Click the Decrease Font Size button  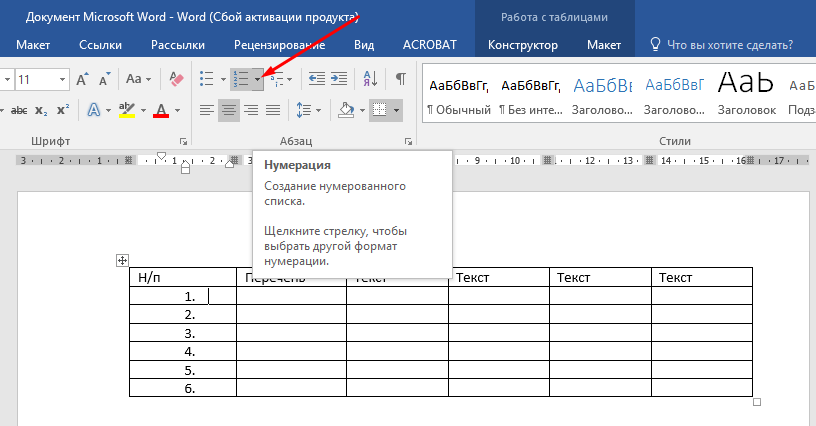[x=105, y=79]
